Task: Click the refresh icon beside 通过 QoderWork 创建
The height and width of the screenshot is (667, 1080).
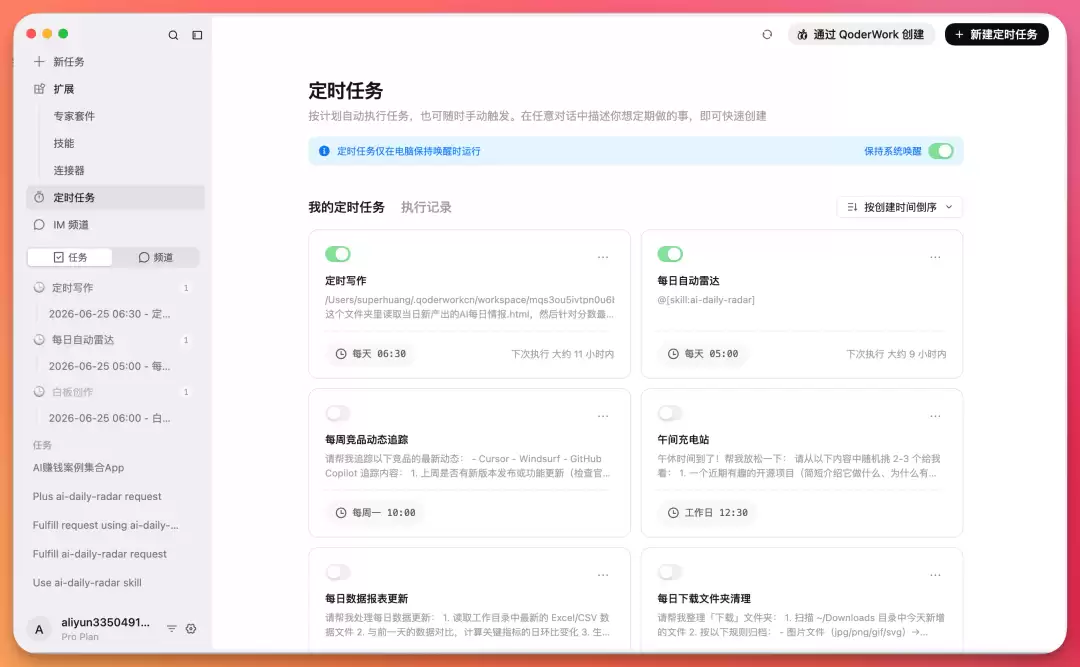Action: coord(767,34)
